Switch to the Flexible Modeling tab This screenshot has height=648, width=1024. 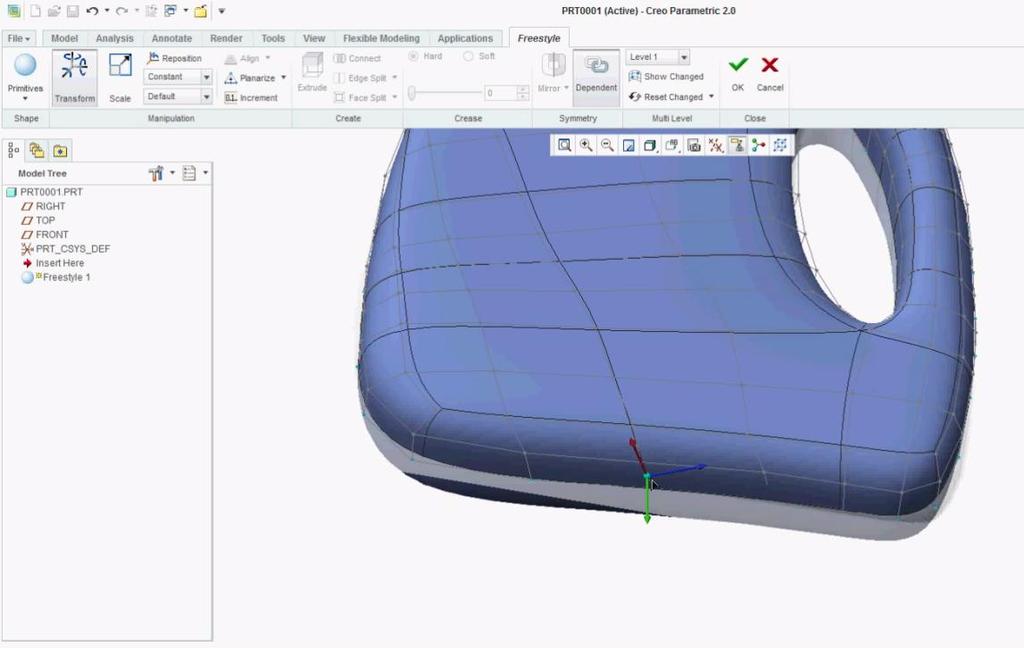(x=381, y=39)
